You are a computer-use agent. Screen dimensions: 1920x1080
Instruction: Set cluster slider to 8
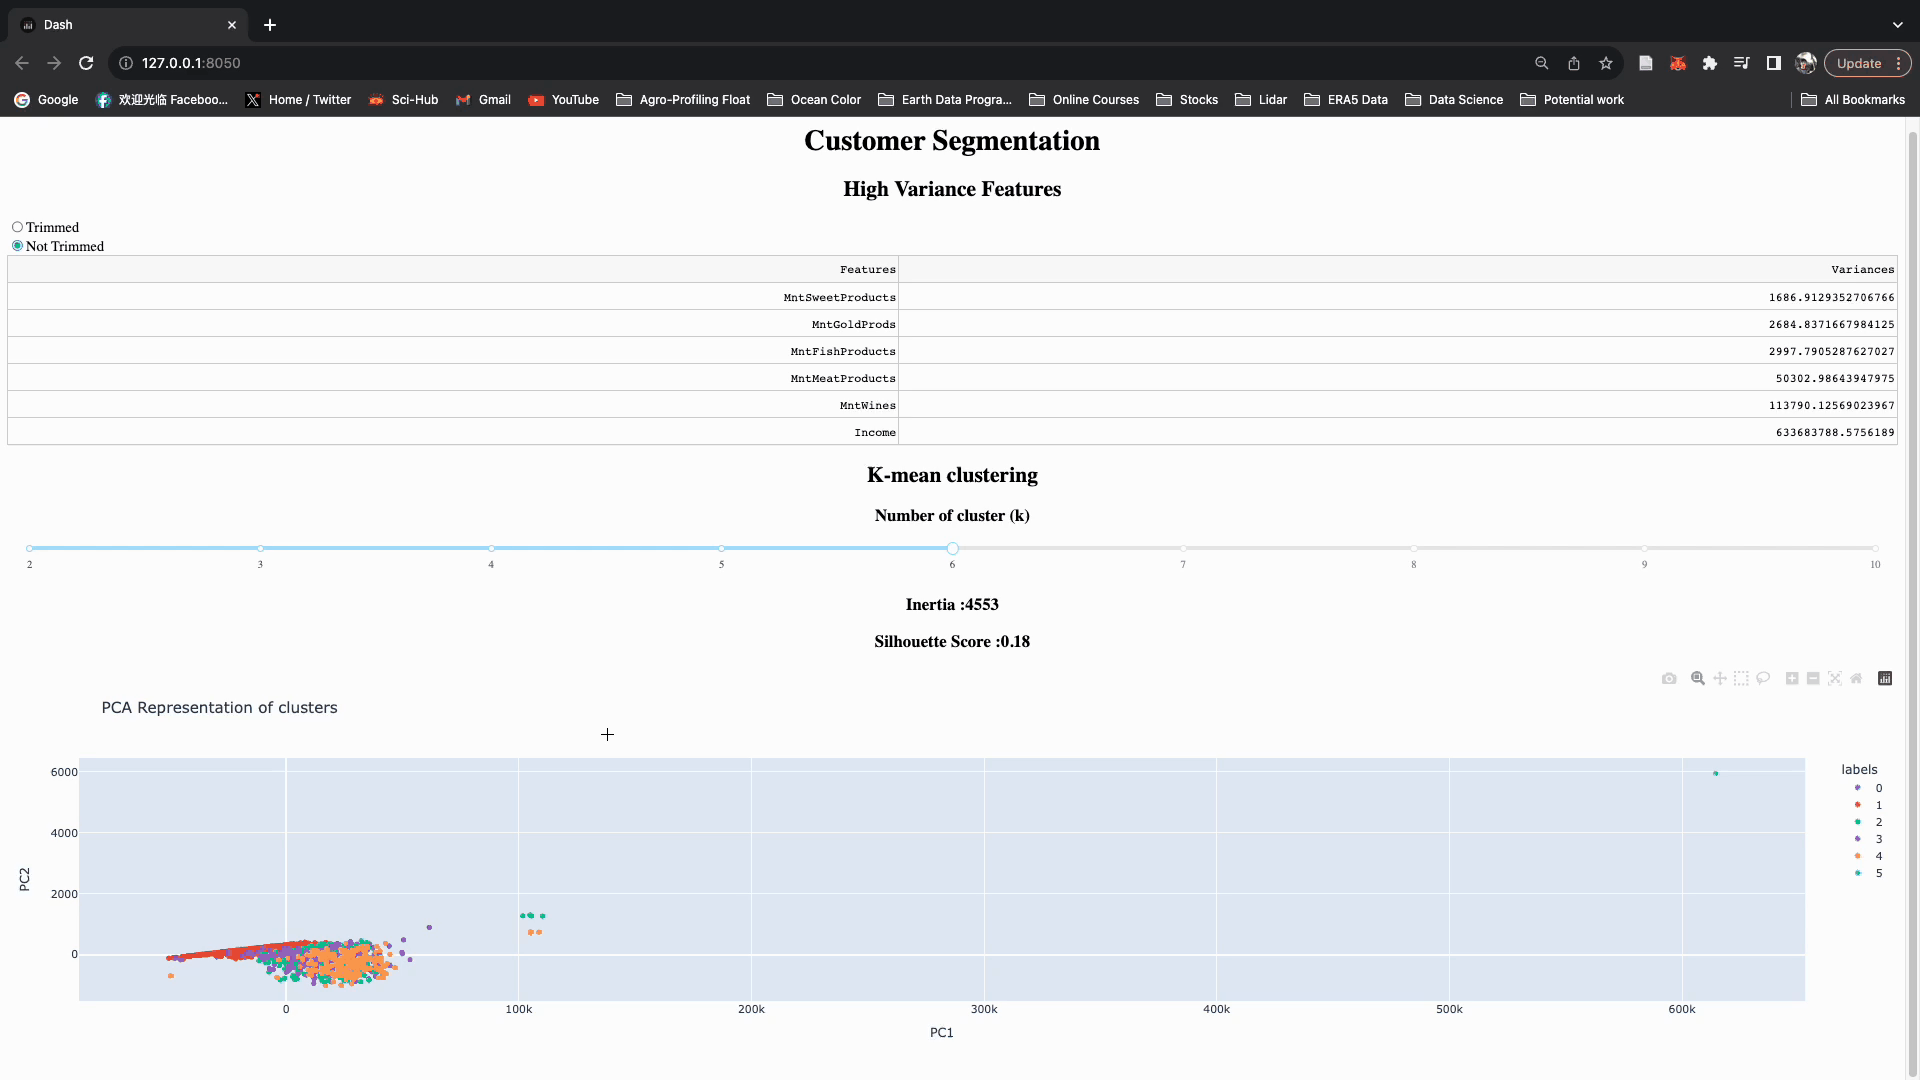pos(1413,549)
